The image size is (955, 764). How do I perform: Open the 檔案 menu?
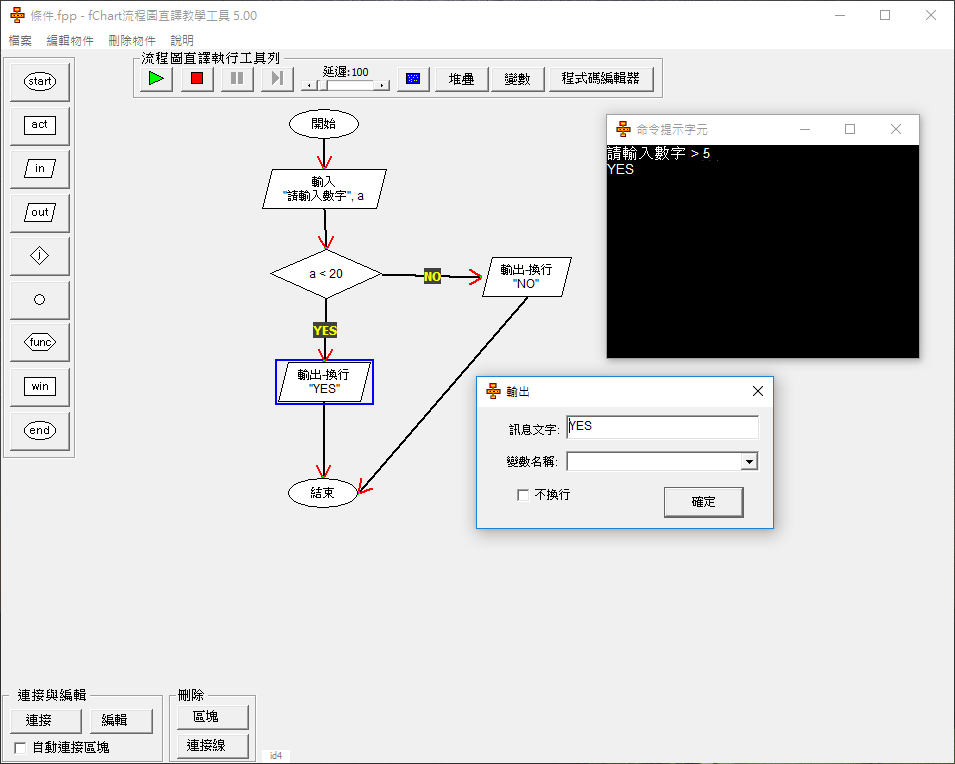[x=20, y=41]
